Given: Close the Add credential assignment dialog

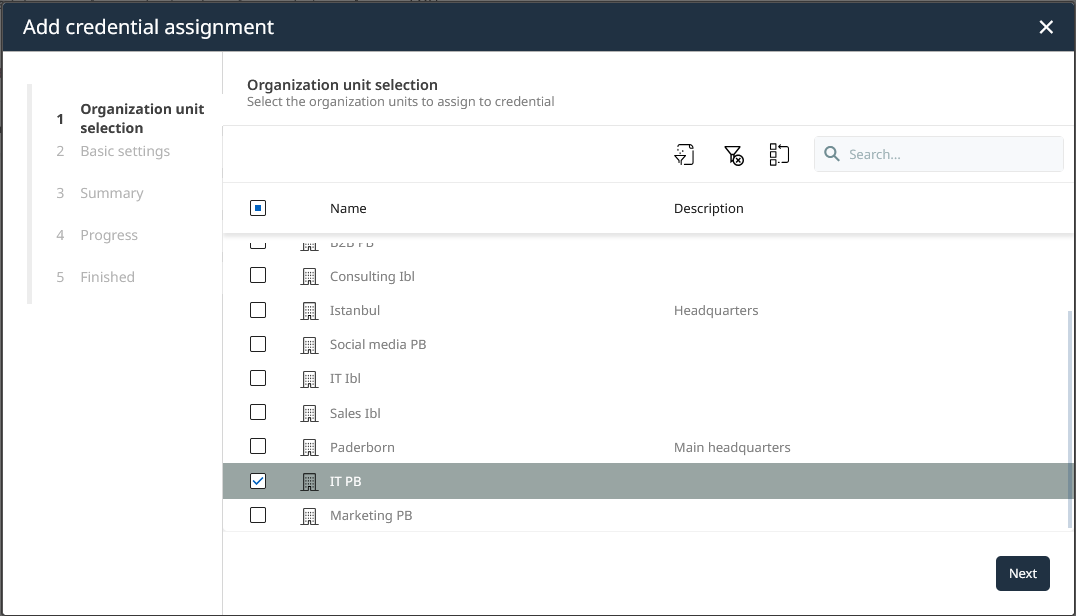Looking at the screenshot, I should [1046, 27].
